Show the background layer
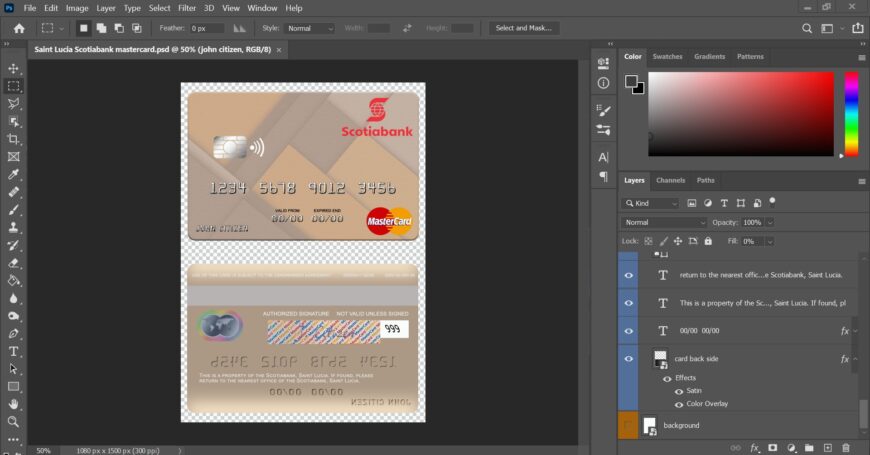The width and height of the screenshot is (870, 455). pos(628,425)
